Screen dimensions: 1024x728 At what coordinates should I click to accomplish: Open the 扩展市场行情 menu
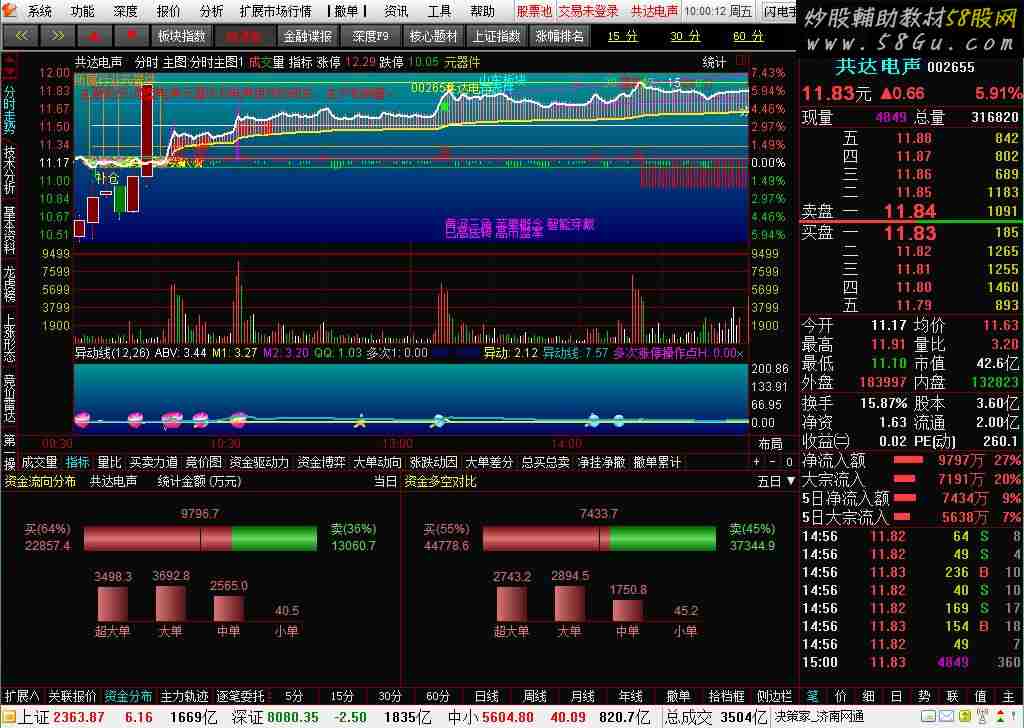276,11
